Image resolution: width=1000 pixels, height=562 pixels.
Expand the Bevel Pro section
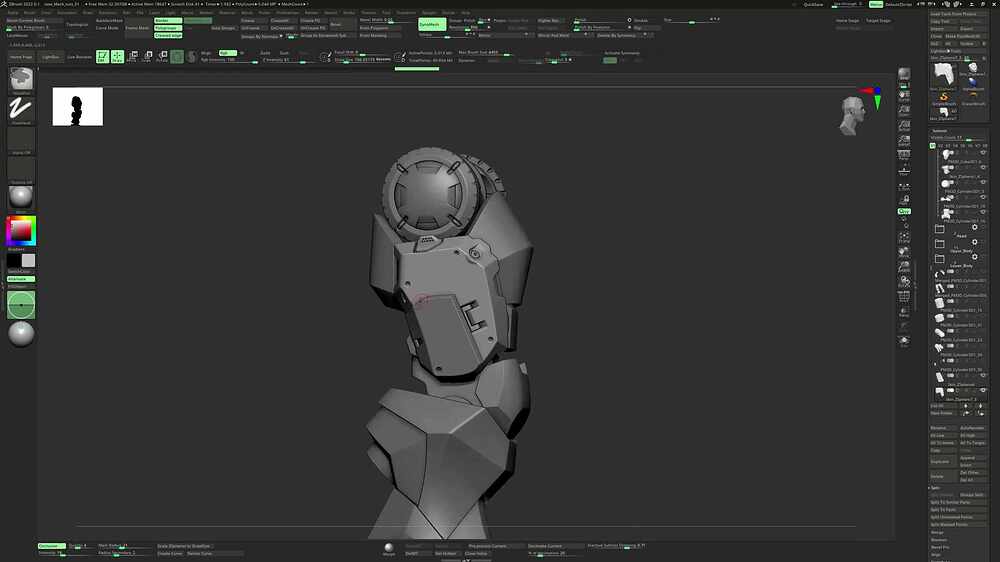click(940, 547)
